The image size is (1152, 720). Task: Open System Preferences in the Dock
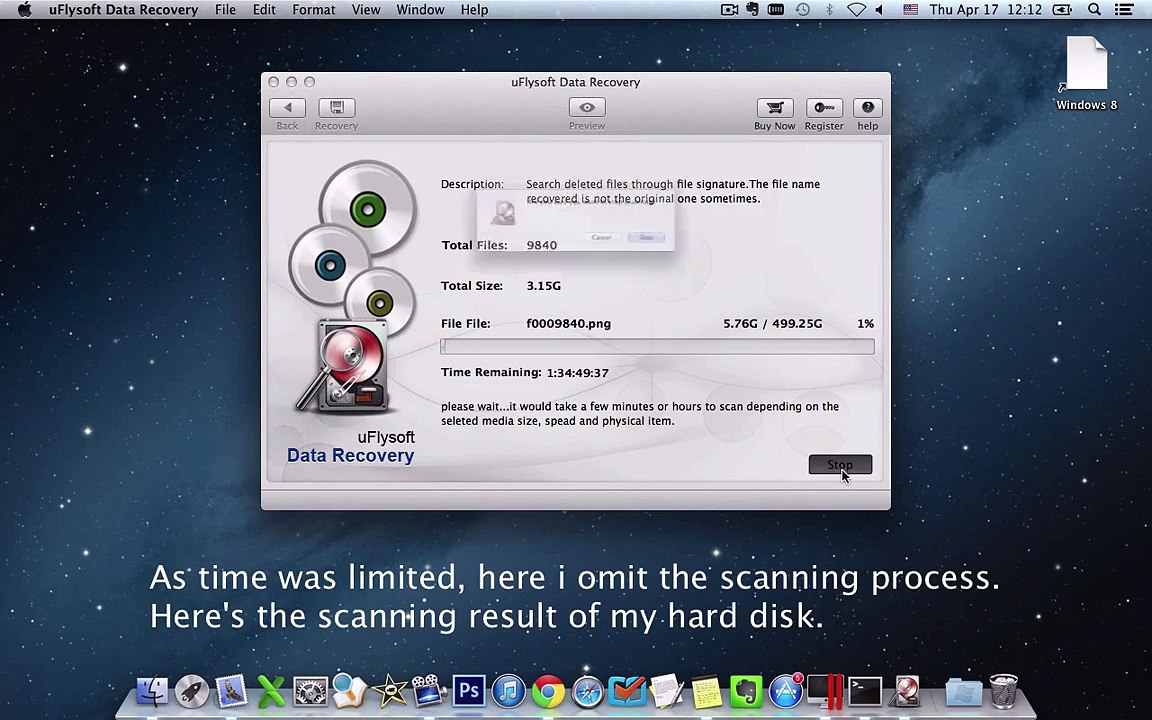pyautogui.click(x=310, y=691)
